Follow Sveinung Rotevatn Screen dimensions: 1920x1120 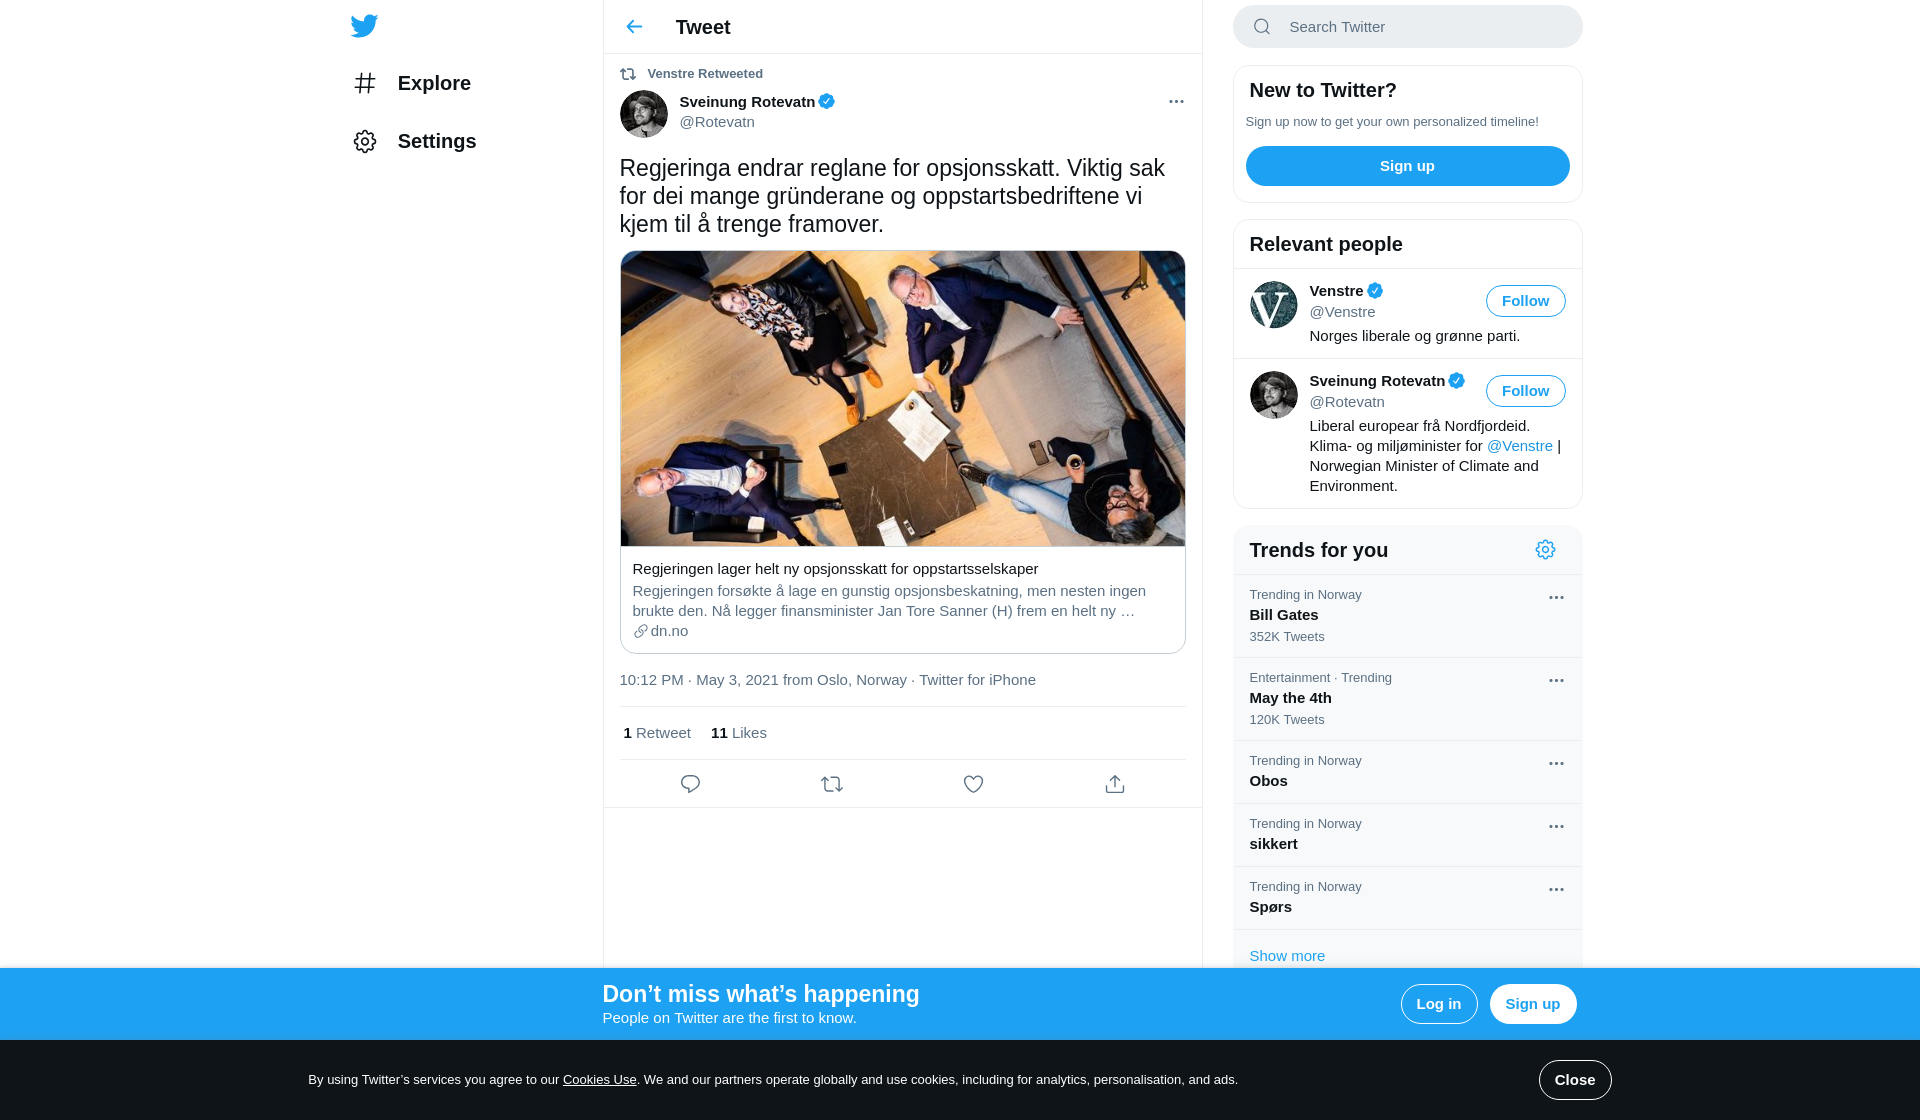tap(1526, 391)
